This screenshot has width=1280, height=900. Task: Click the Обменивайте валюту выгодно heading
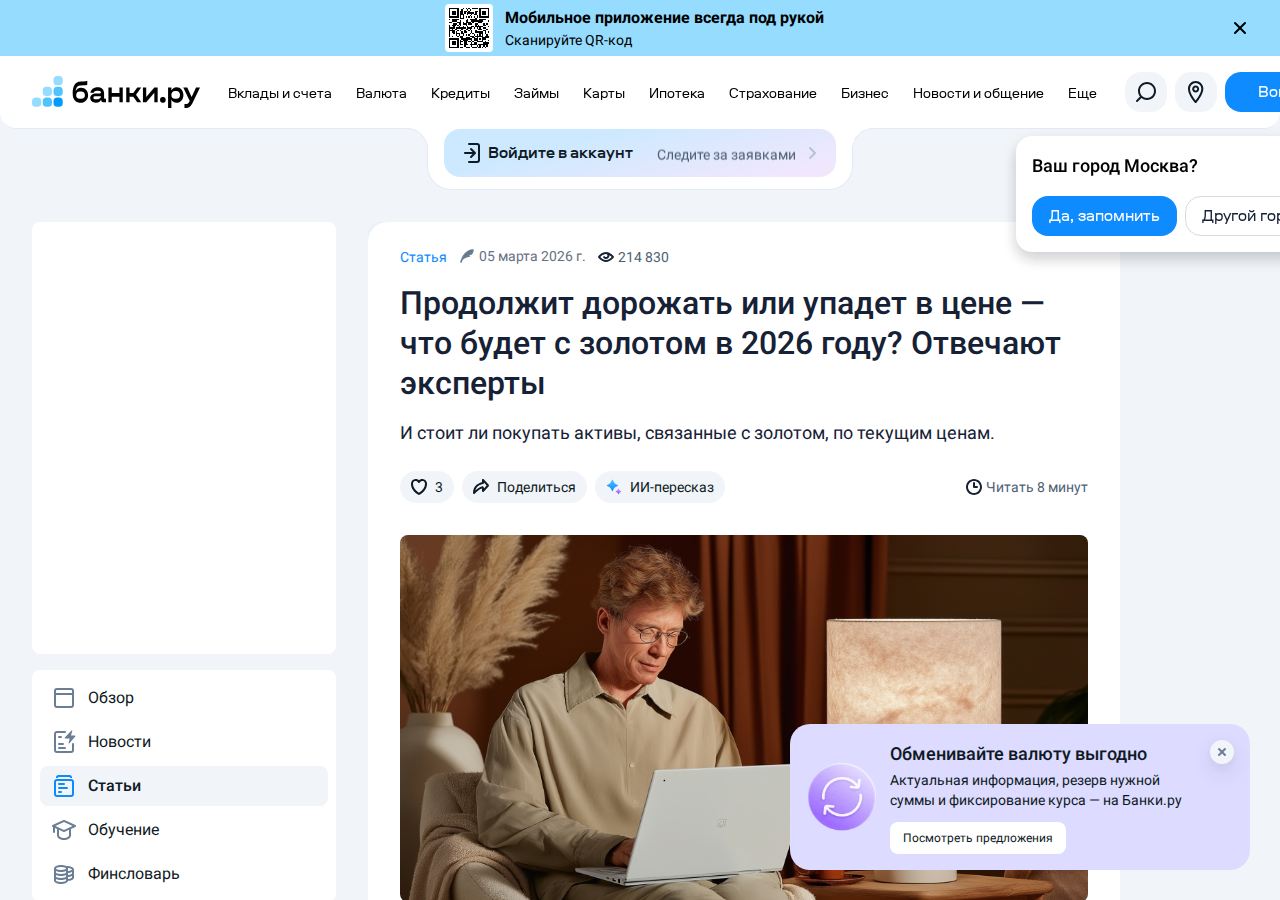coord(1018,754)
